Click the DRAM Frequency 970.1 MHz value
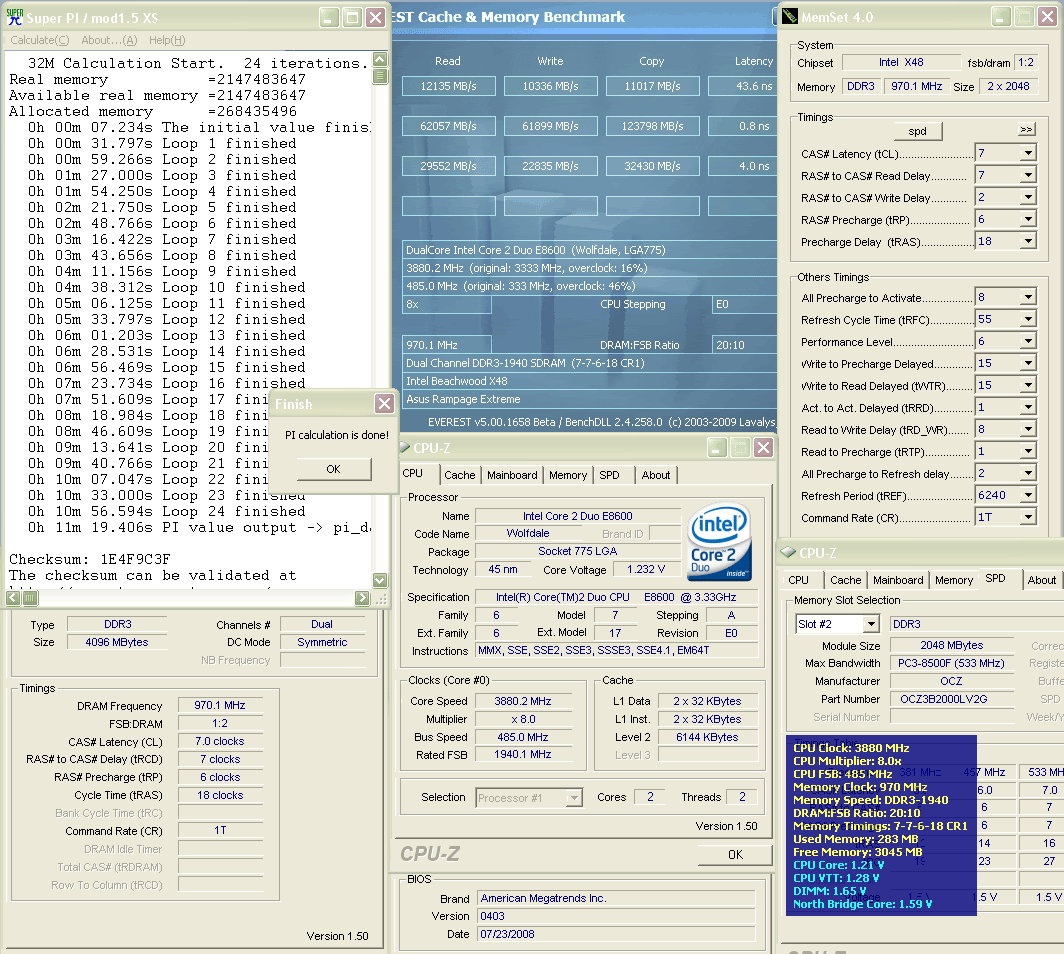This screenshot has width=1064, height=954. click(220, 706)
